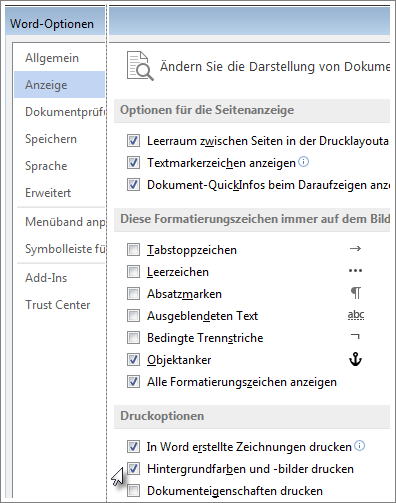Switch to the Speichern category
This screenshot has width=396, height=503.
tap(59, 139)
